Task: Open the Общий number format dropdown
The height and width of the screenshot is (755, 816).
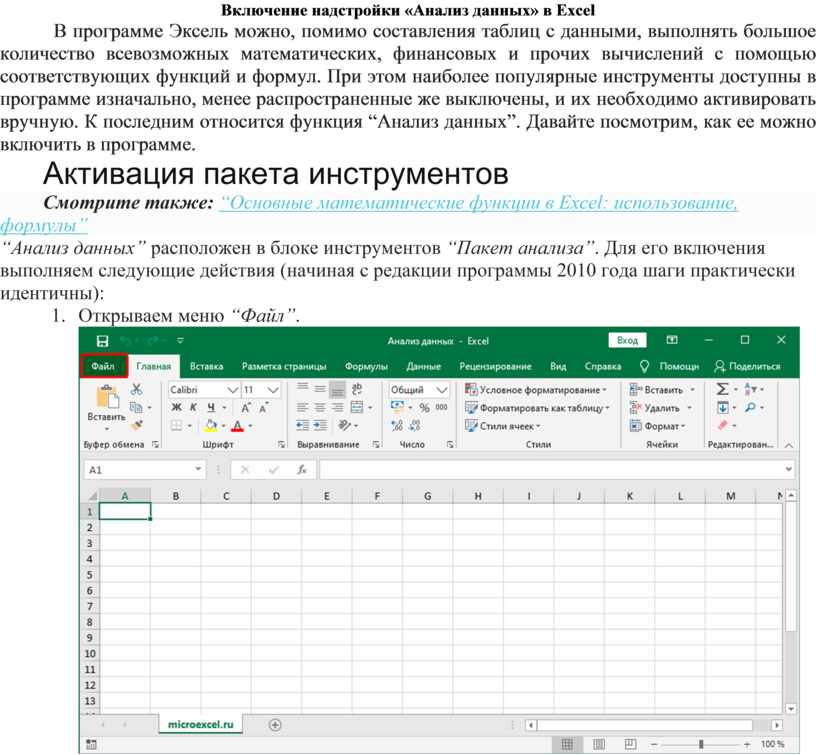Action: point(442,390)
